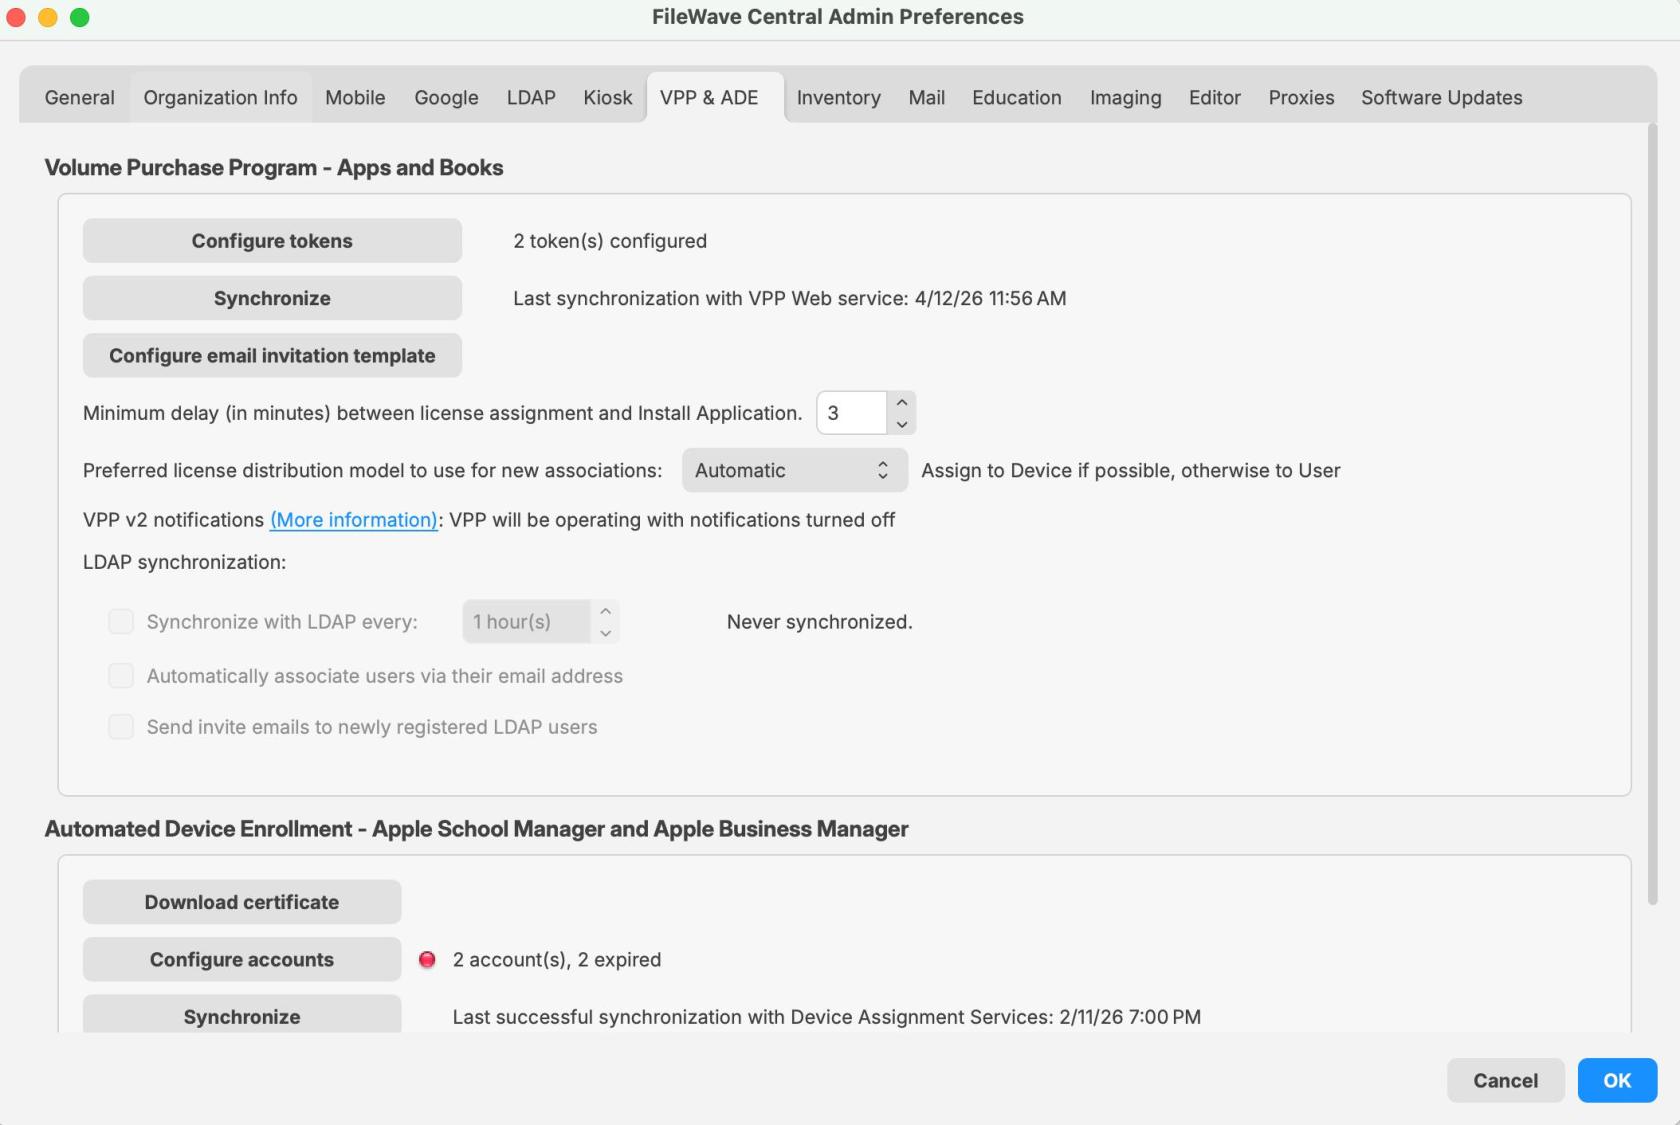Switch to the Proxies tab
1680x1125 pixels.
coord(1300,97)
